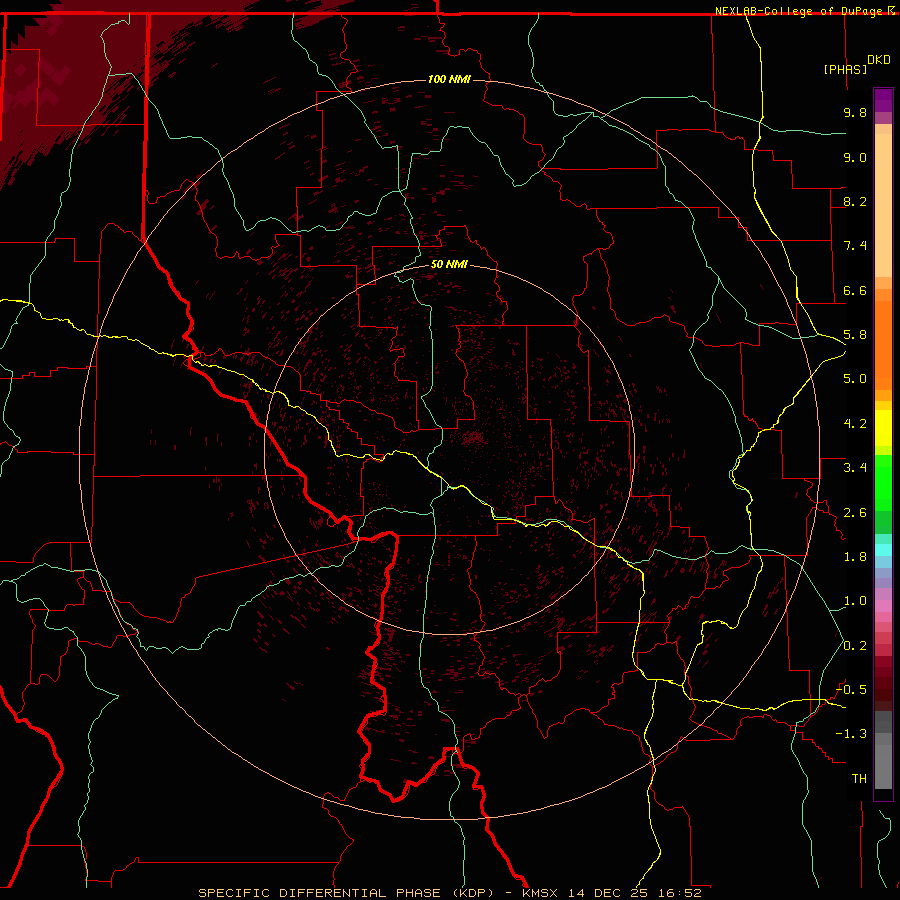Click the 100 NMI range ring label
900x900 pixels.
pos(449,79)
